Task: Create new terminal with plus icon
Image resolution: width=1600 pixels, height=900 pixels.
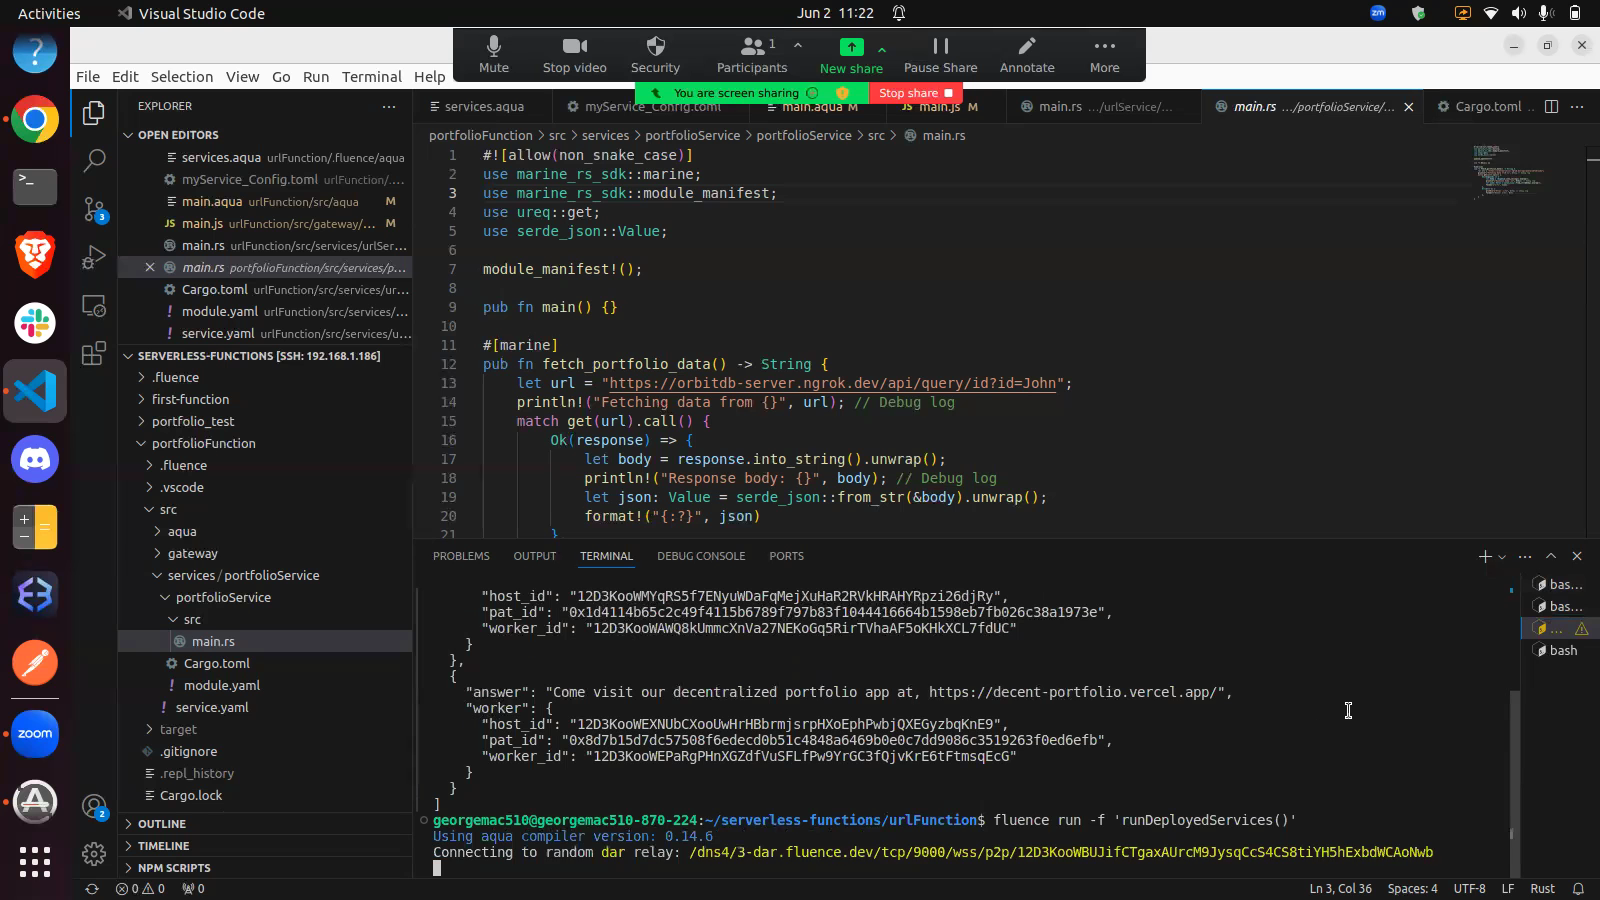Action: coord(1485,556)
